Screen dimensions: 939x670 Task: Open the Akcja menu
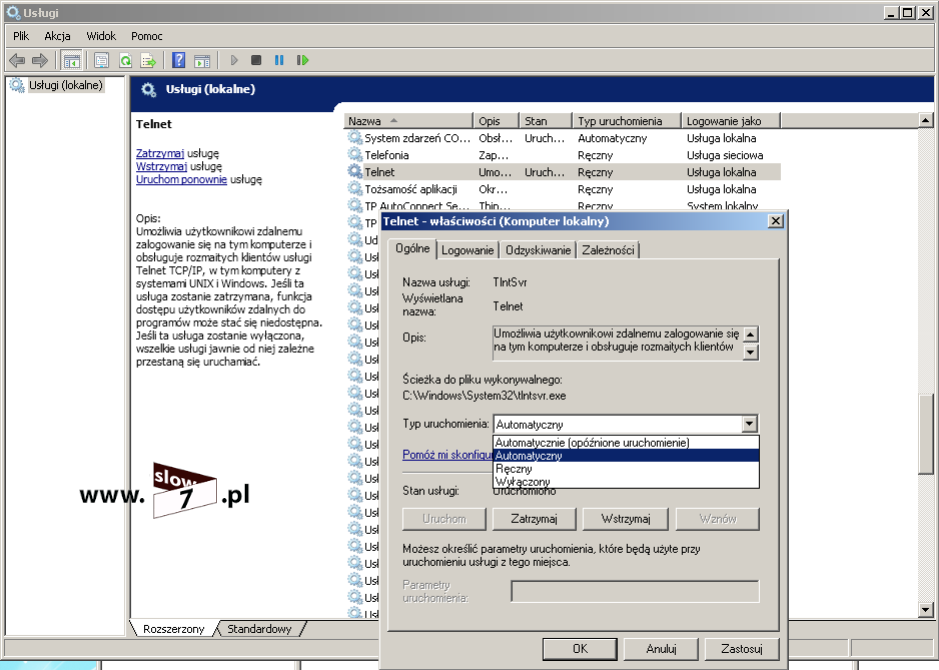coord(57,36)
